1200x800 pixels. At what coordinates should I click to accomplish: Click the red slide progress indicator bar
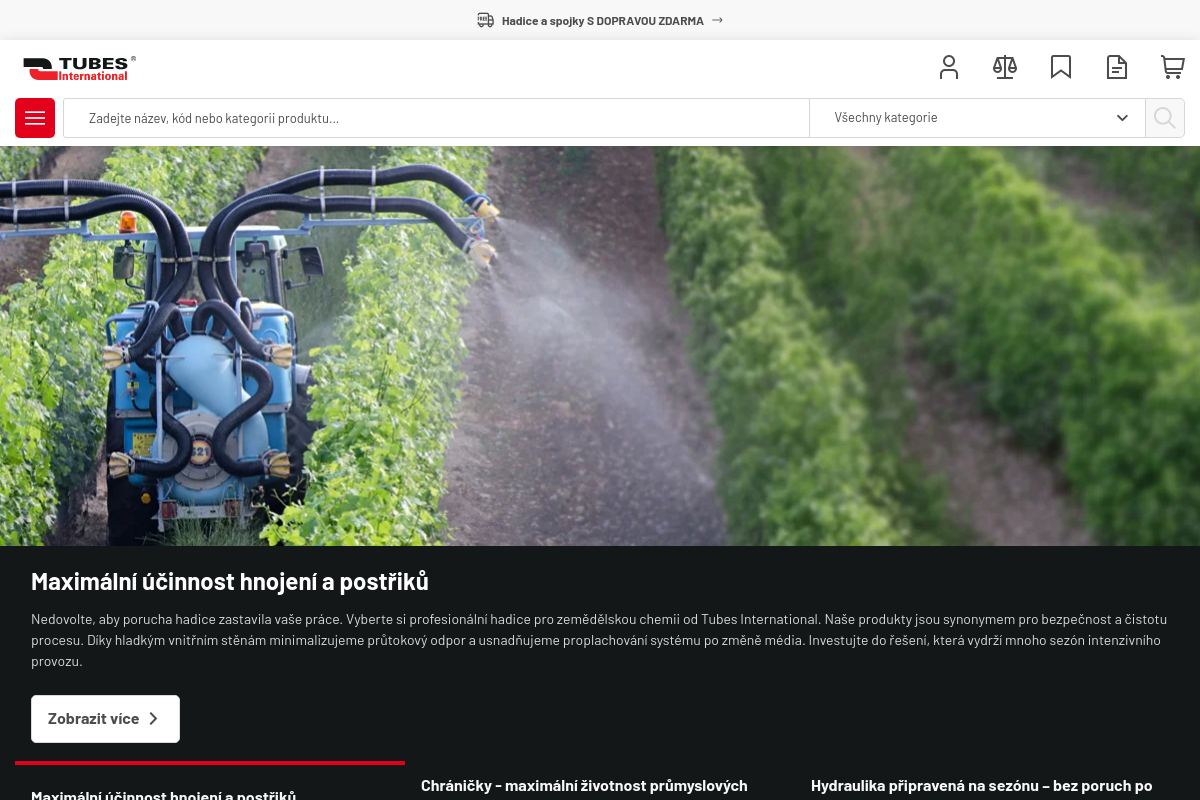point(210,763)
